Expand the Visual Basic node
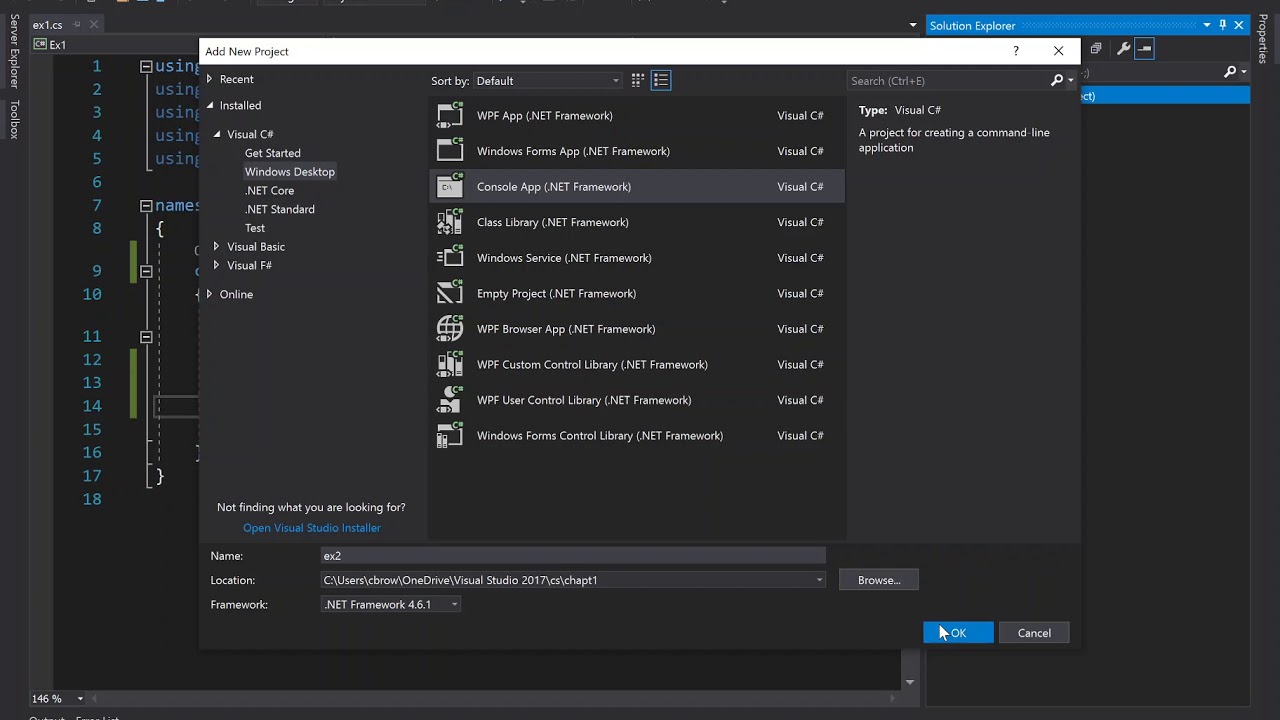The image size is (1280, 720). point(216,246)
